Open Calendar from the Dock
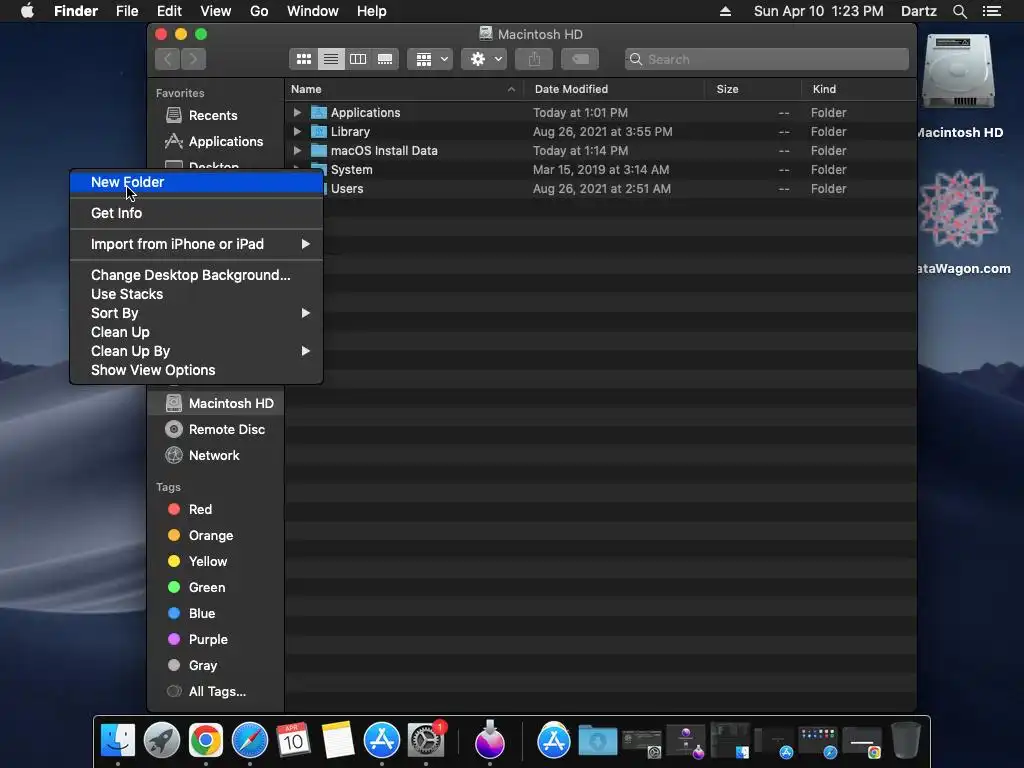 coord(293,741)
